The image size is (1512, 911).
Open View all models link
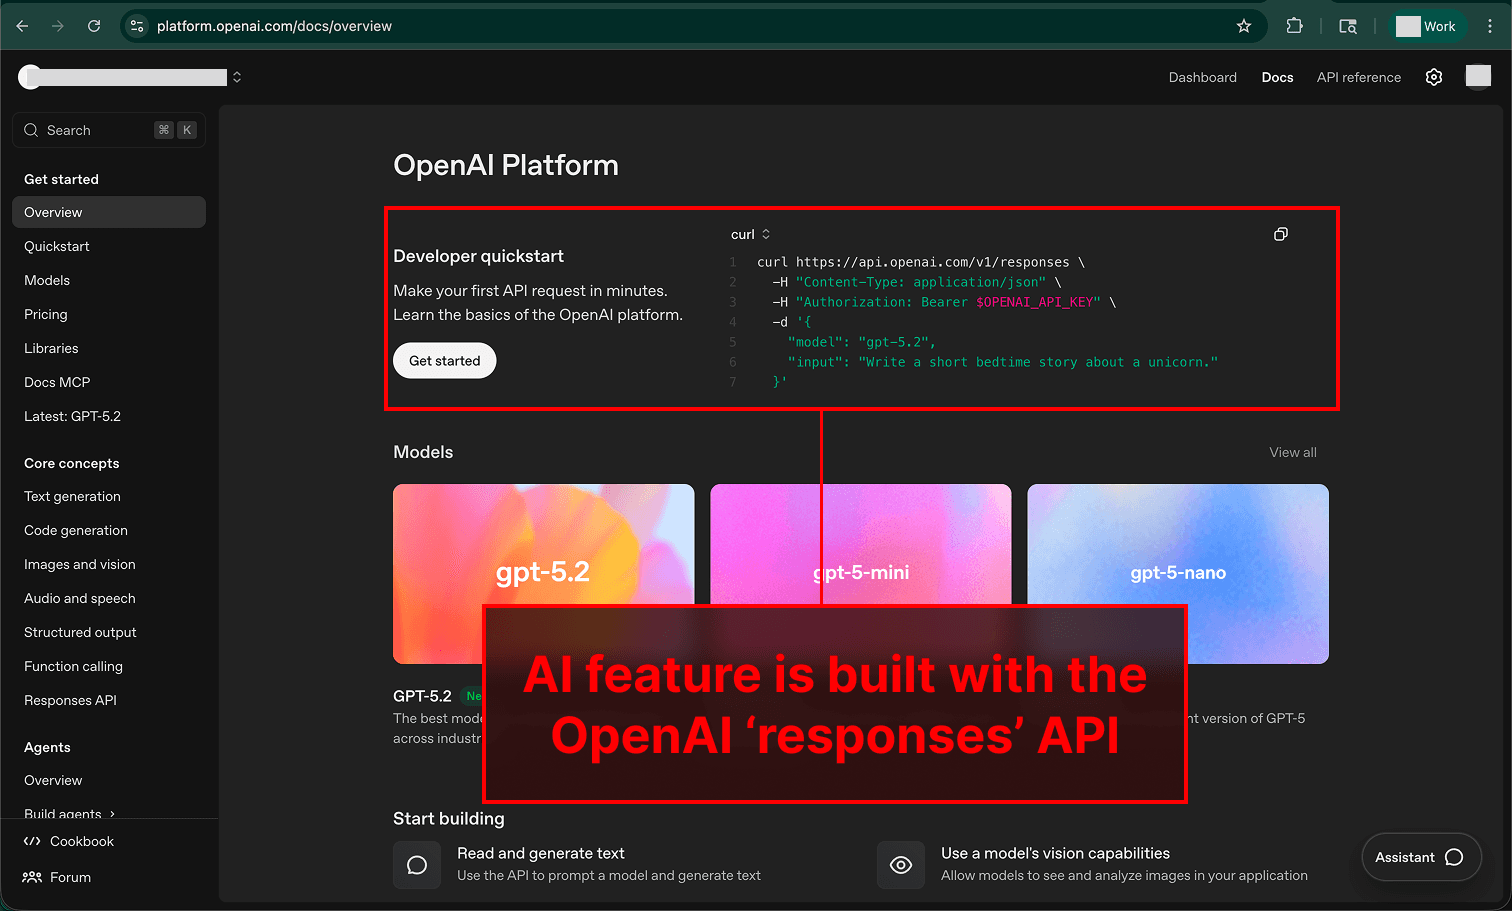coord(1292,452)
